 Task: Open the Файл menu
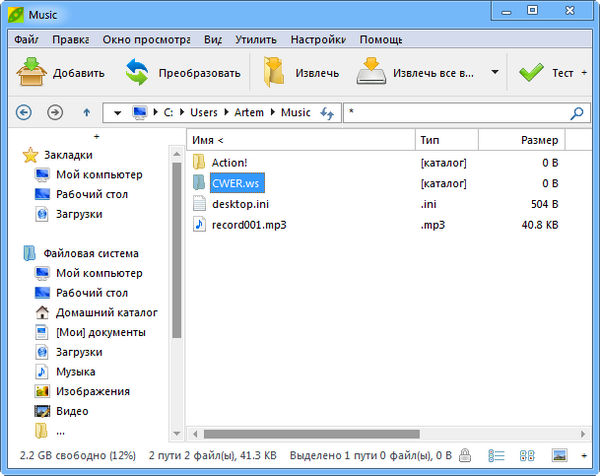click(x=26, y=40)
